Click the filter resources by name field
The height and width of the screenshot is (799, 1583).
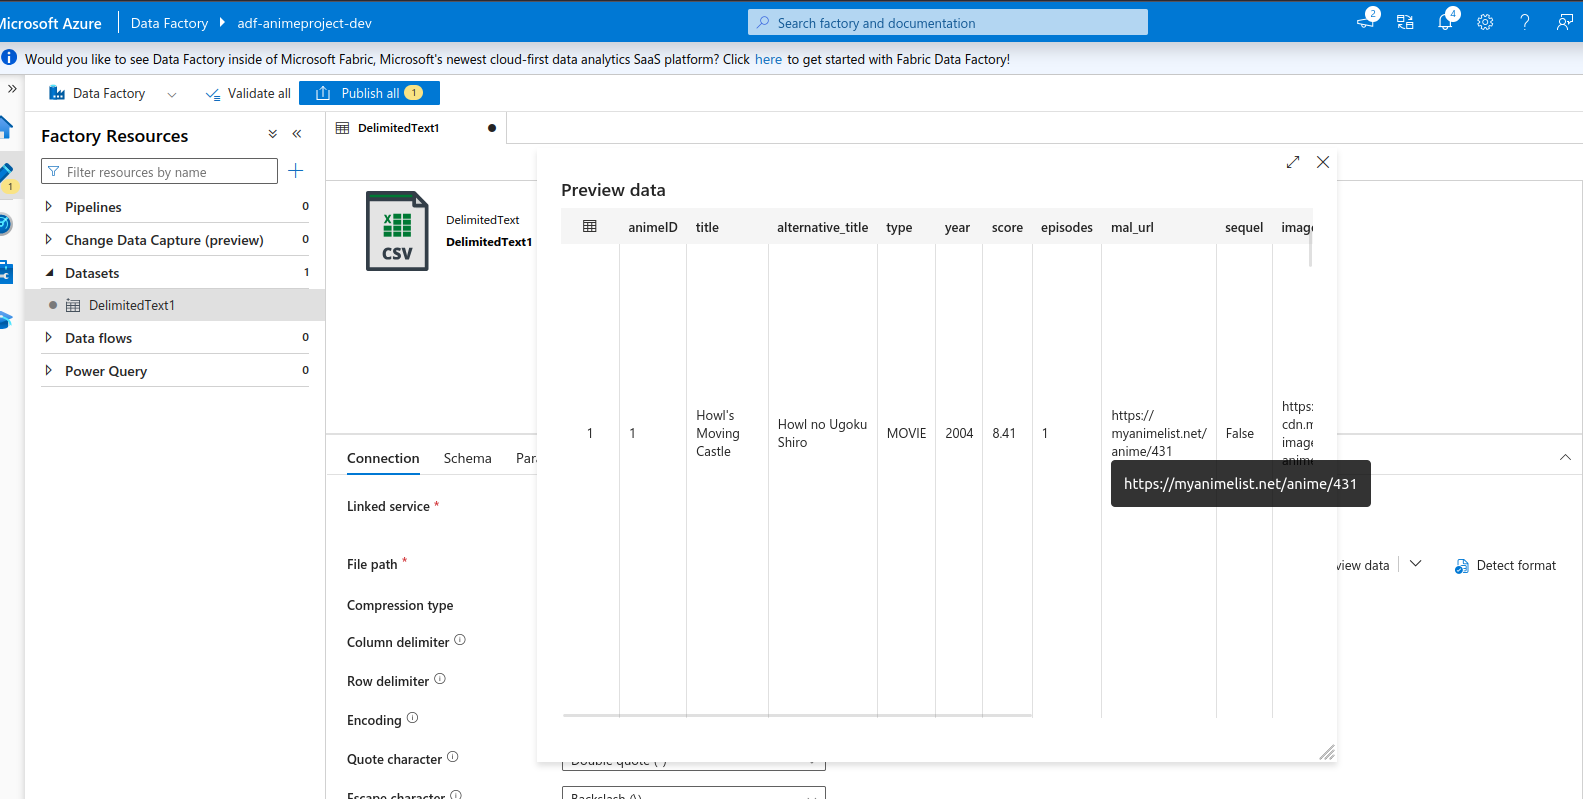pos(159,171)
